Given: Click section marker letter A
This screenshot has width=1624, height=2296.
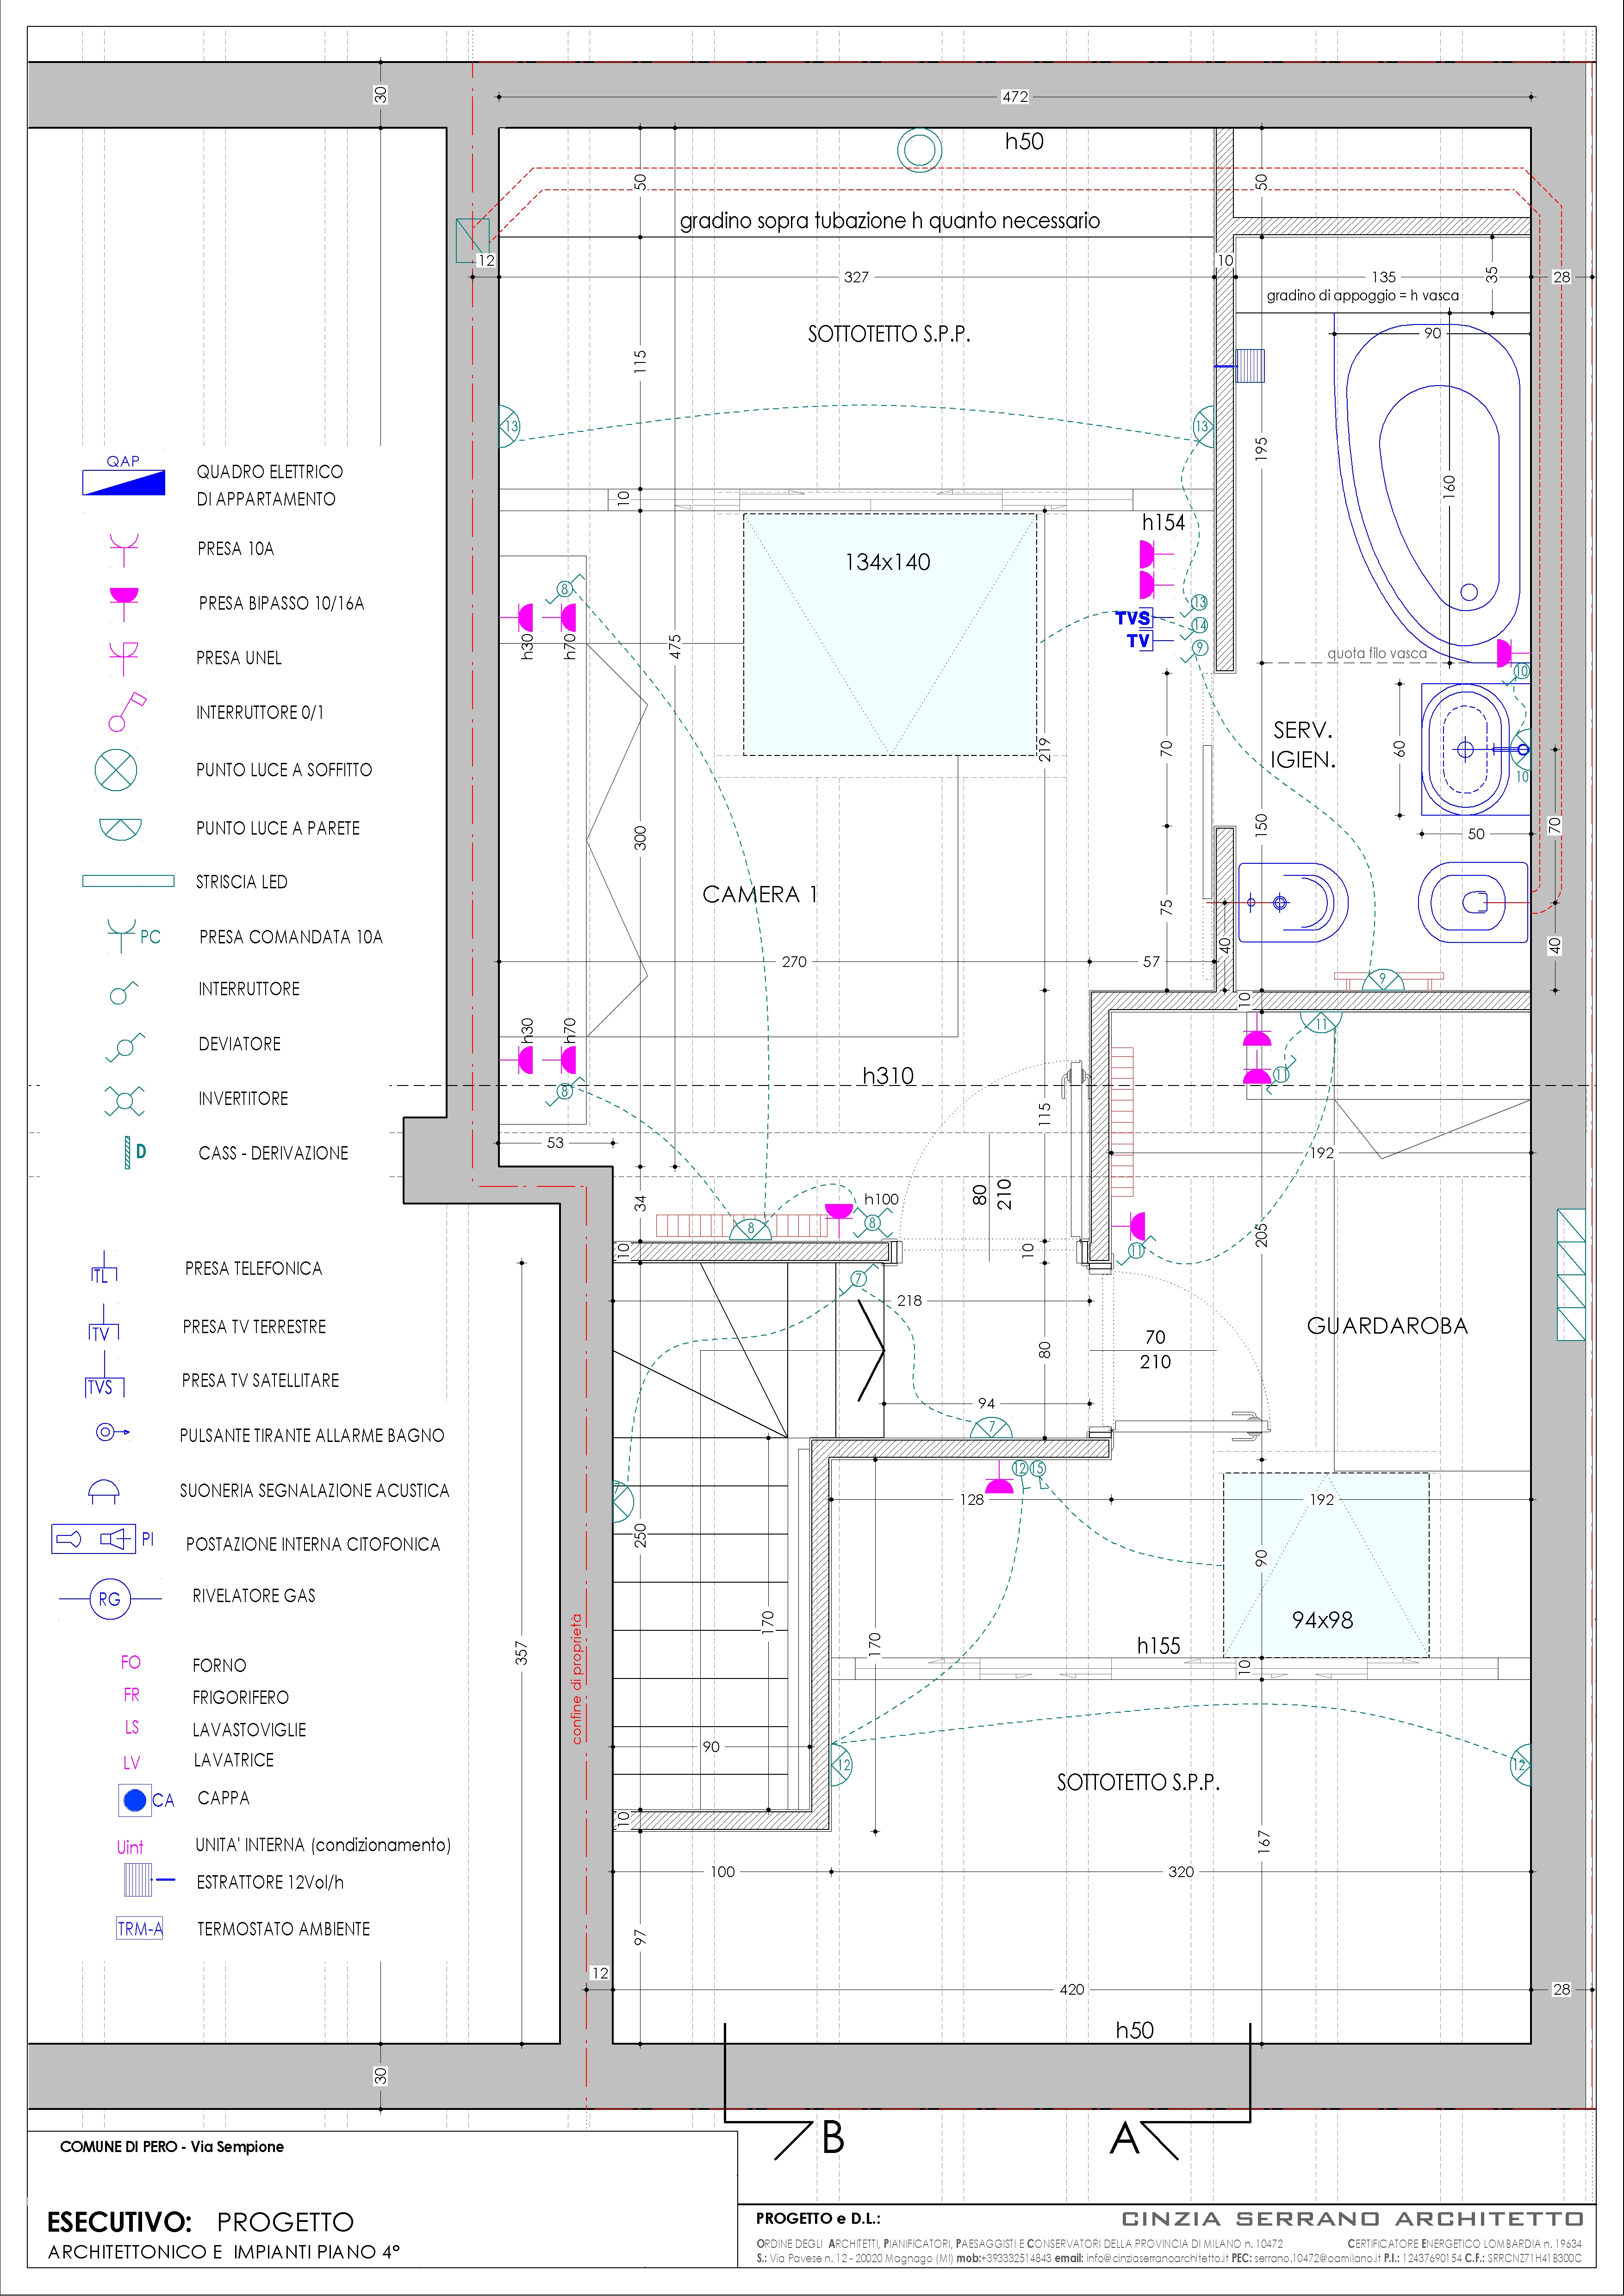Looking at the screenshot, I should [x=1125, y=2138].
